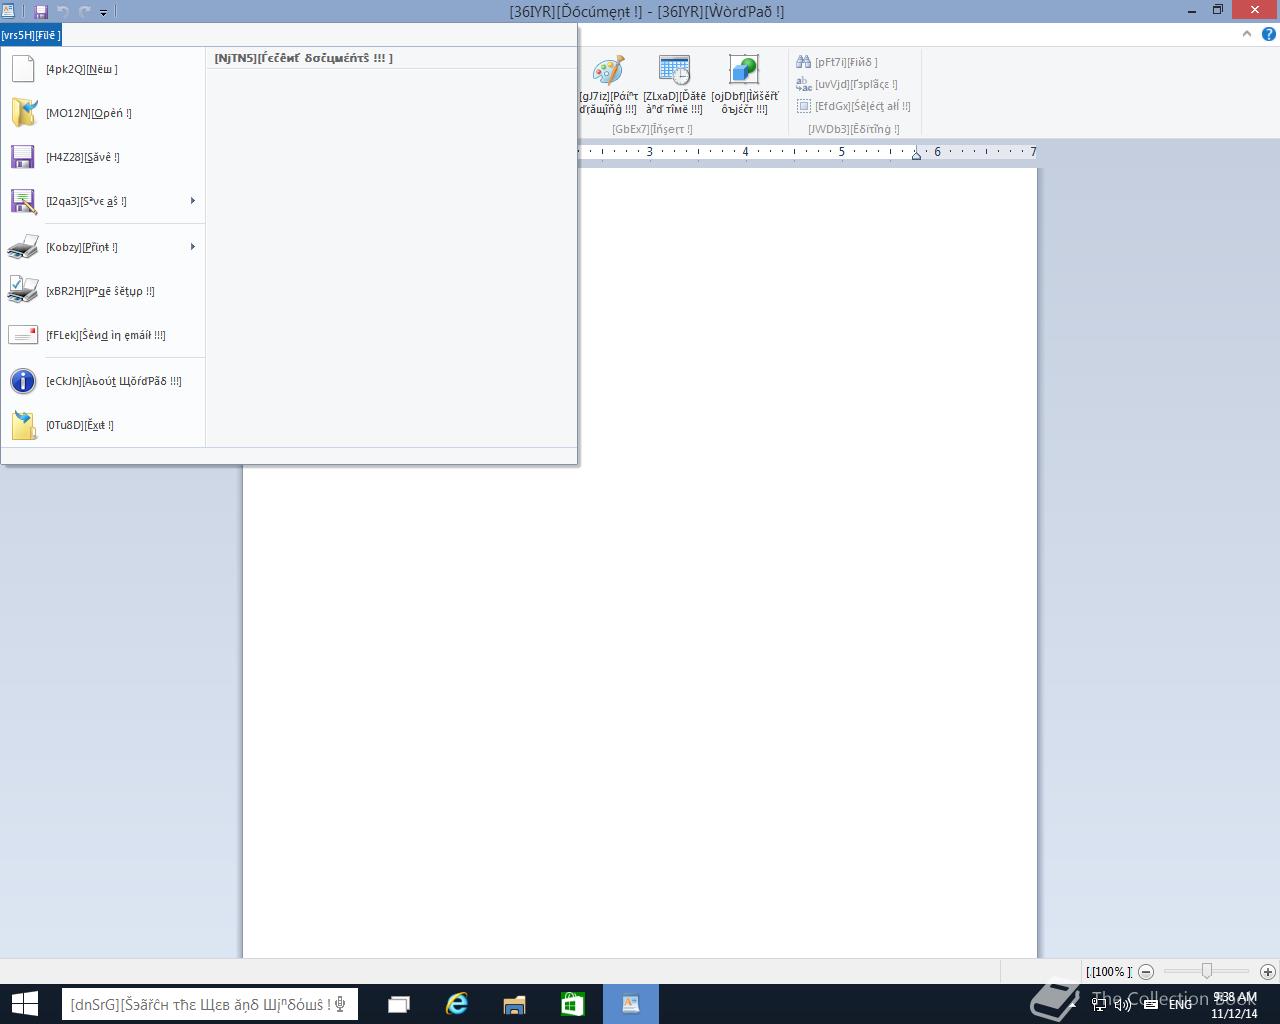This screenshot has height=1024, width=1280.
Task: Click WordPad taskbar button
Action: tap(631, 1004)
